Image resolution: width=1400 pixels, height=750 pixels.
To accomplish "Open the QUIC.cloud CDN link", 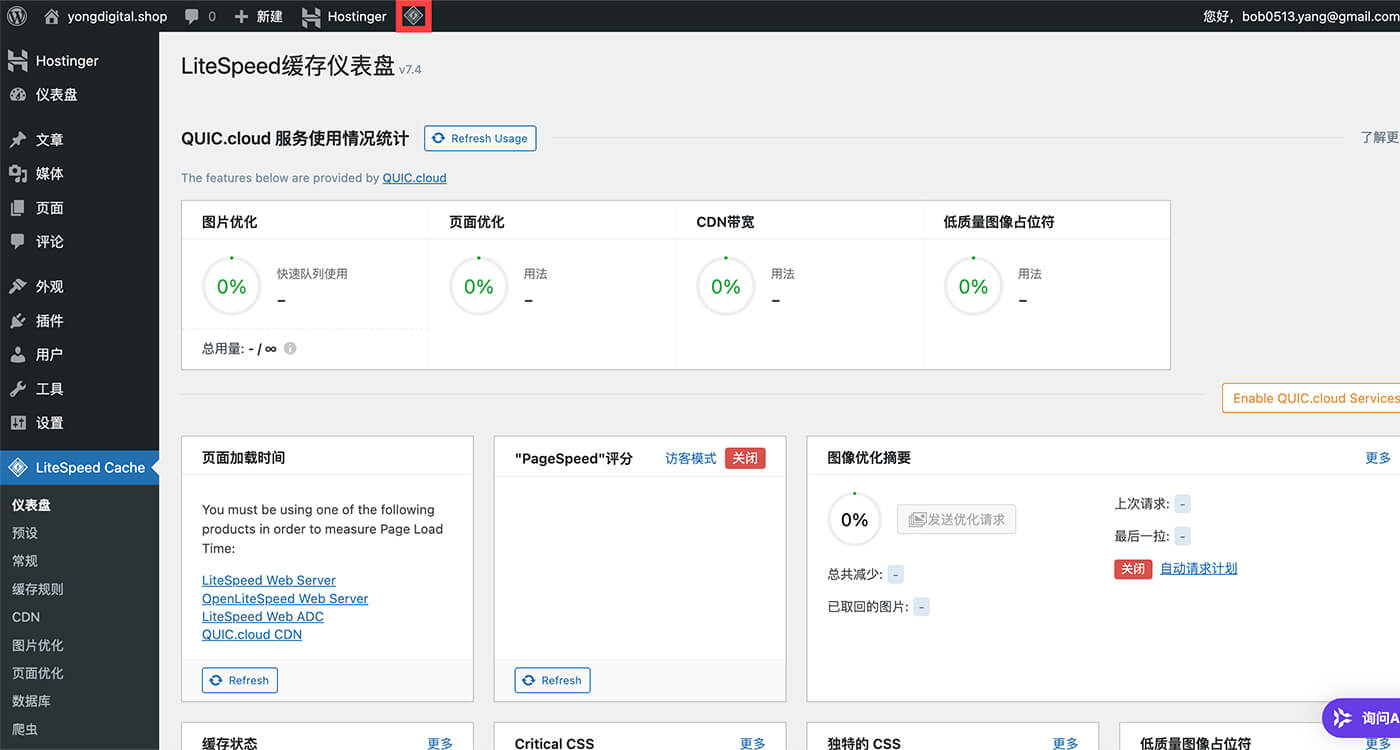I will 252,634.
